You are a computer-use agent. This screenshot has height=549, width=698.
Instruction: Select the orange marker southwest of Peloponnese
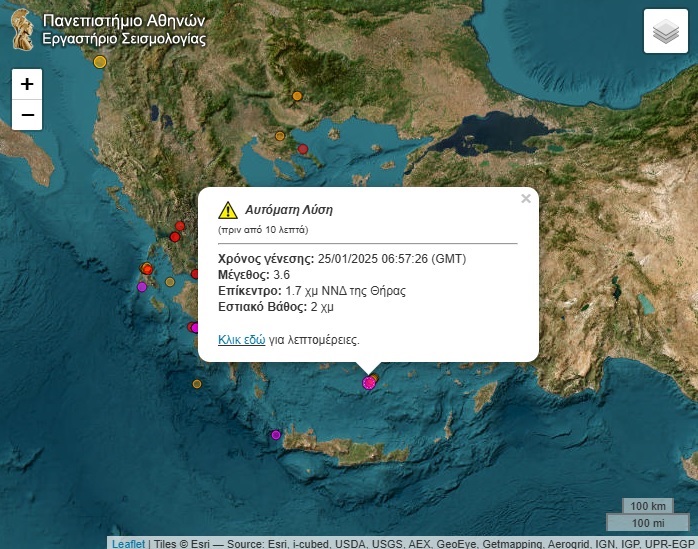click(197, 384)
